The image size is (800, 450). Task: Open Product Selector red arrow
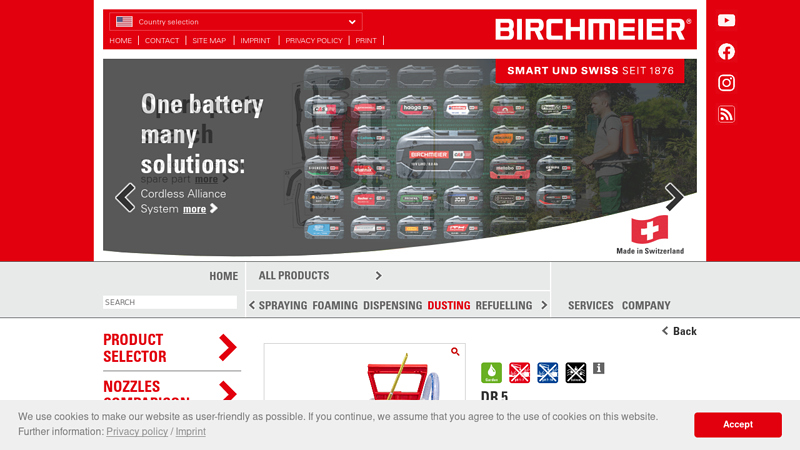pyautogui.click(x=228, y=347)
